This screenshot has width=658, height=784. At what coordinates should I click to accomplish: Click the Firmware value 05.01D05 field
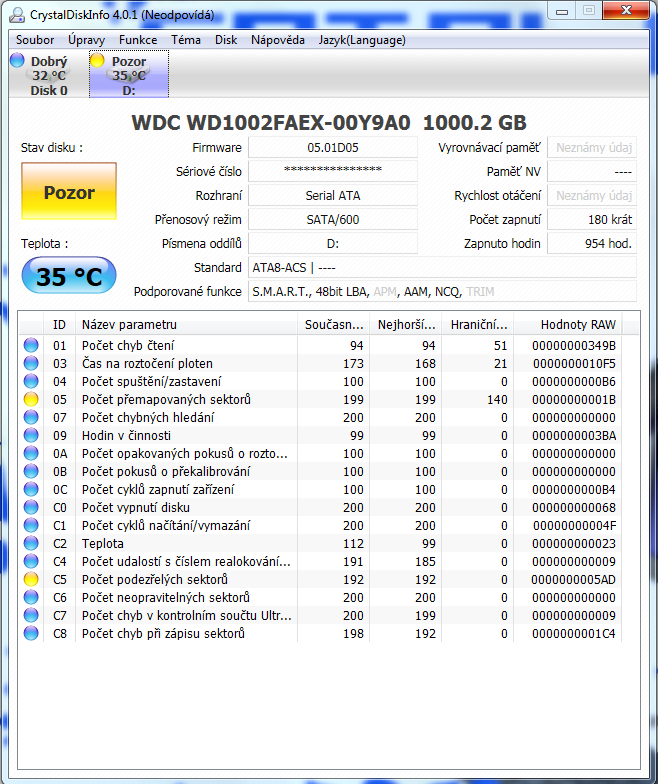pos(333,148)
